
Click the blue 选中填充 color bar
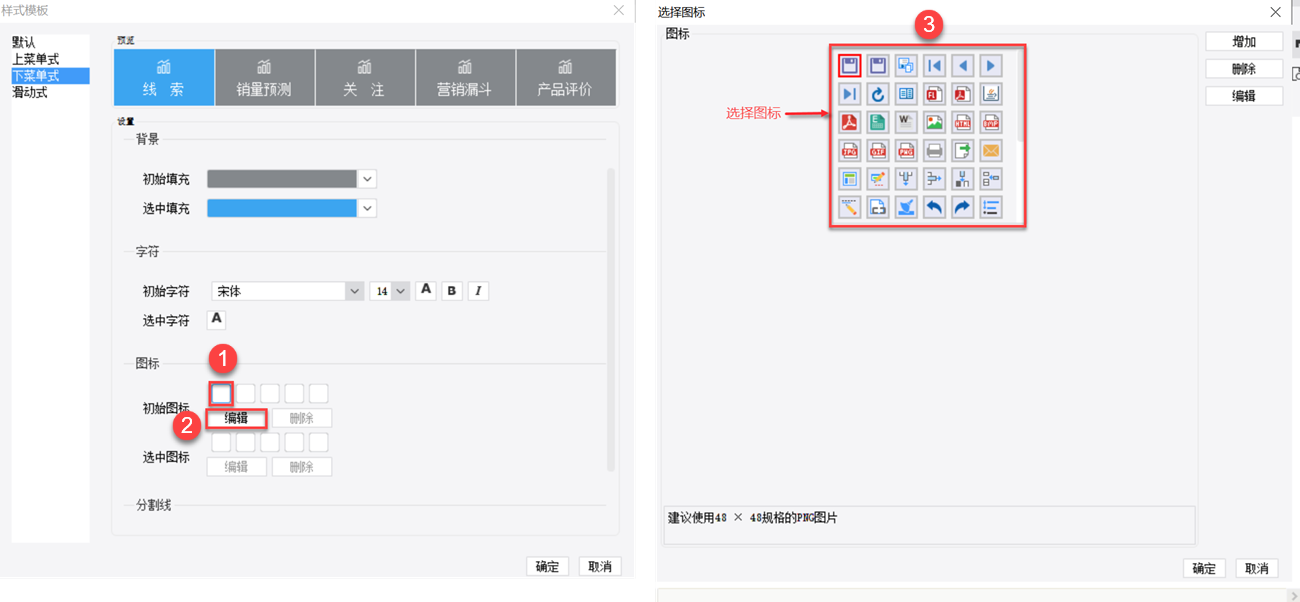(x=282, y=208)
